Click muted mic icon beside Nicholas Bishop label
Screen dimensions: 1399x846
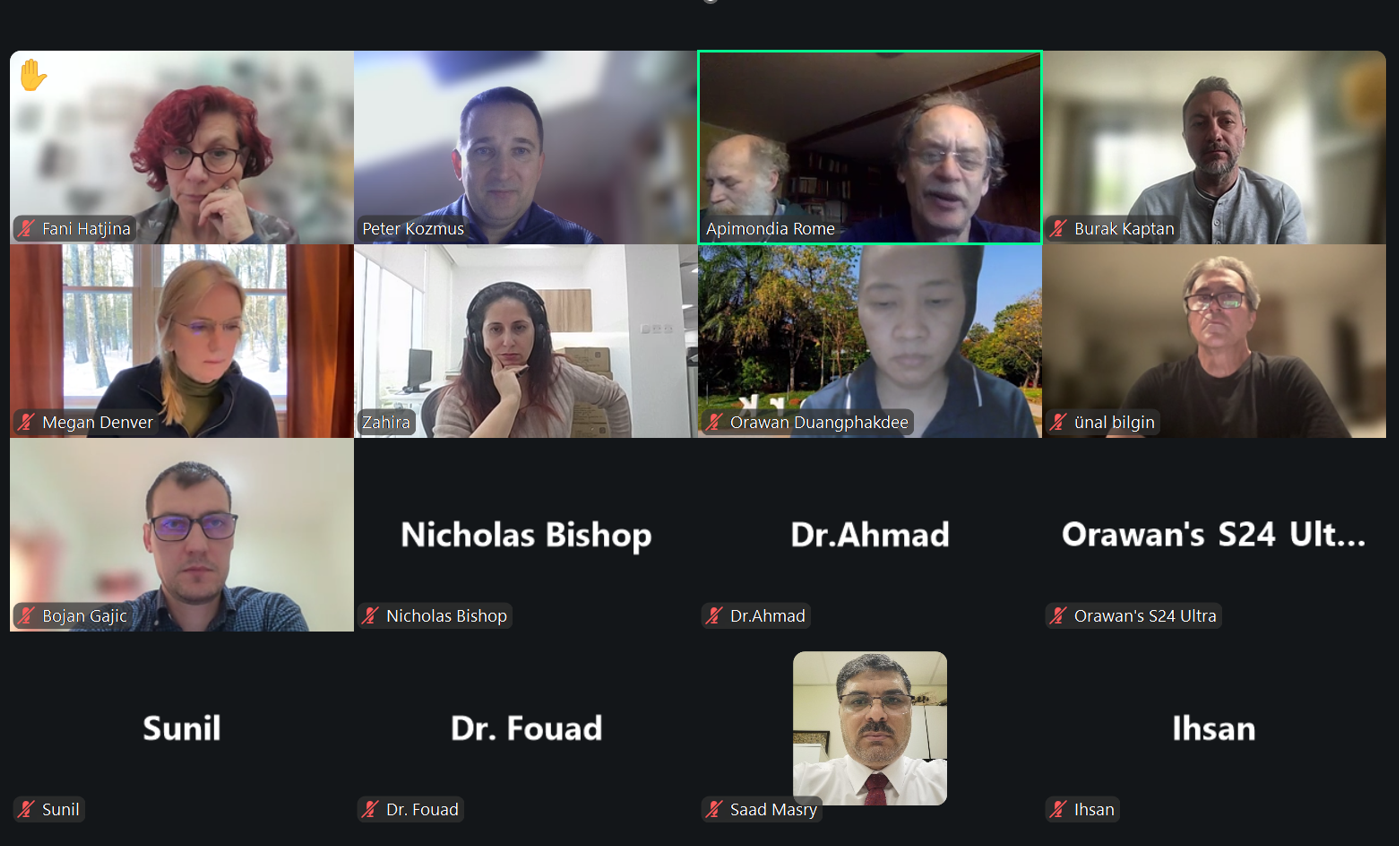371,616
